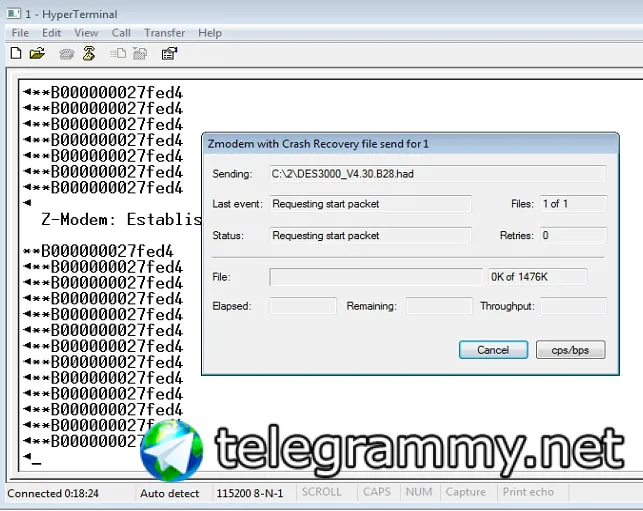Click the Remaining time field

click(439, 306)
